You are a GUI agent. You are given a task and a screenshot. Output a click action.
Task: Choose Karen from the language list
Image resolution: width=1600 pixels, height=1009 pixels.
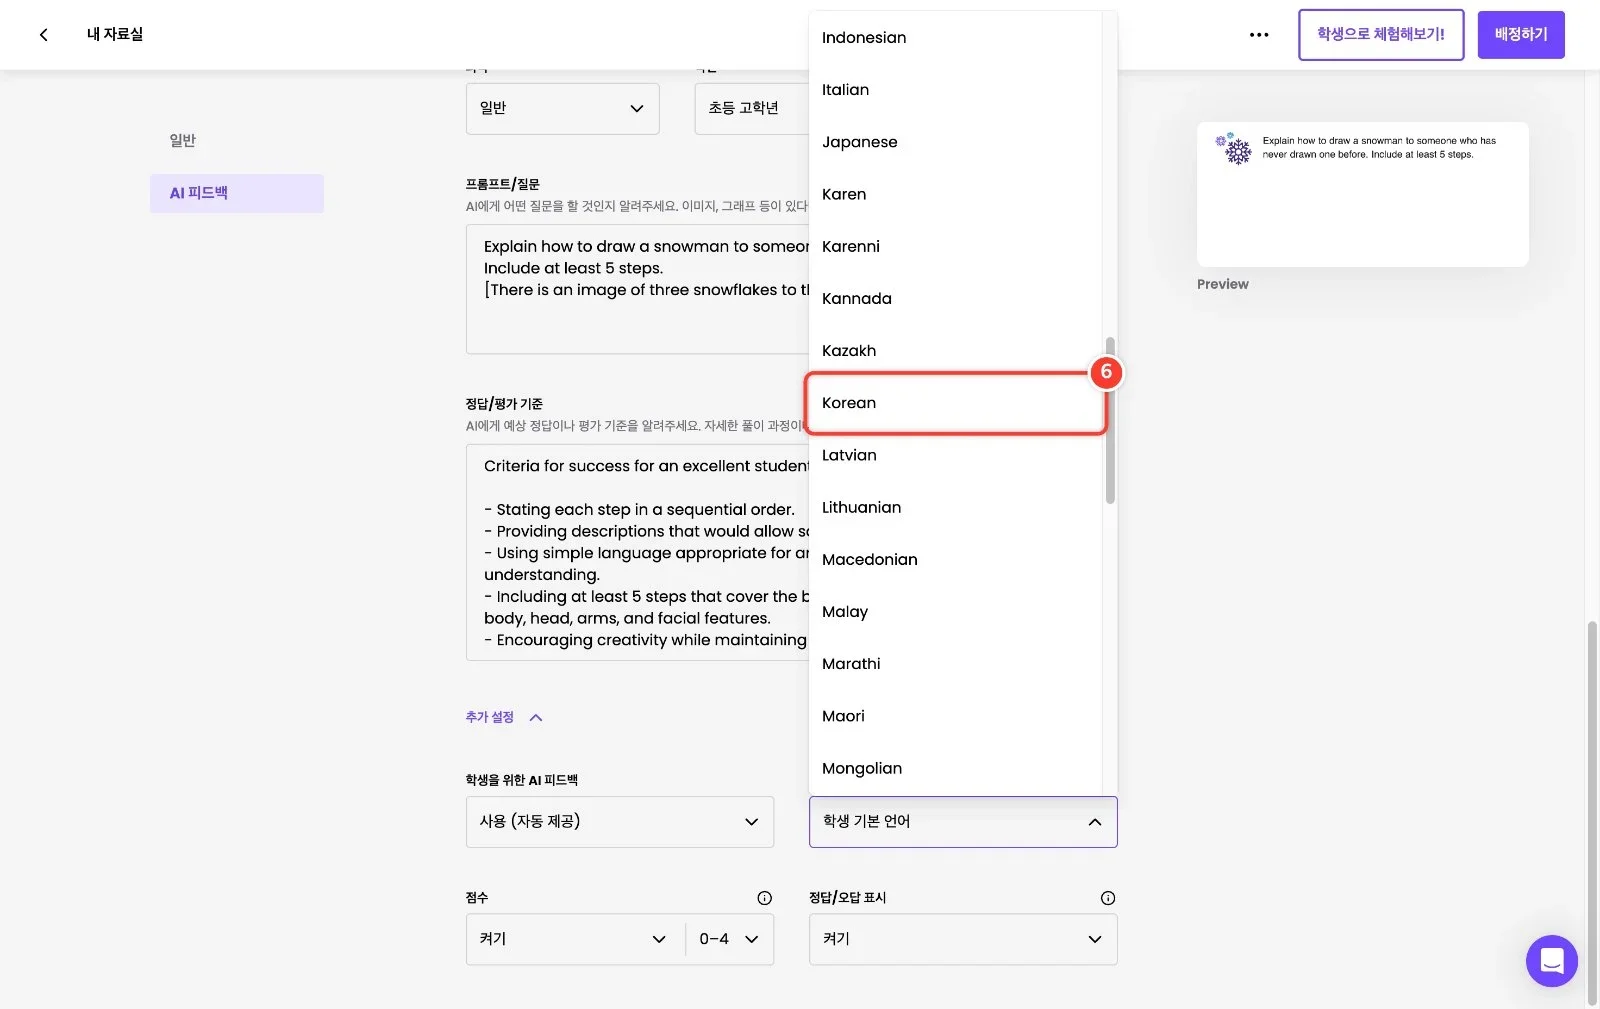pos(955,194)
